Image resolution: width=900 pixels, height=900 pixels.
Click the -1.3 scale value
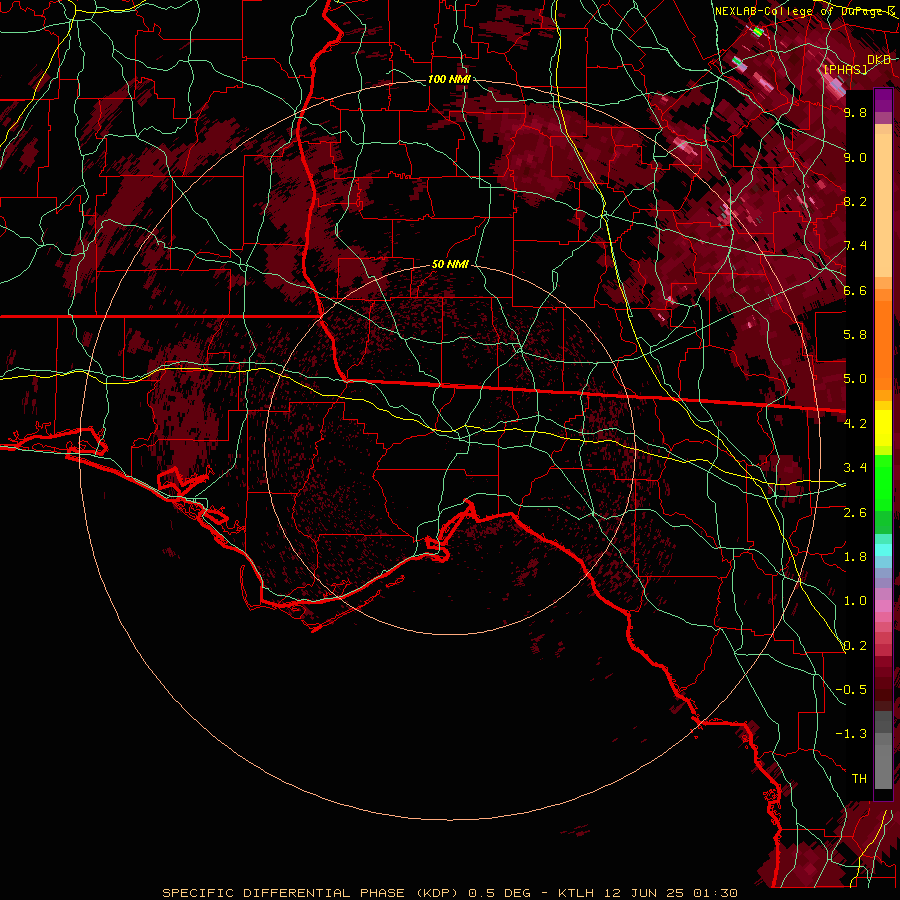pyautogui.click(x=851, y=734)
